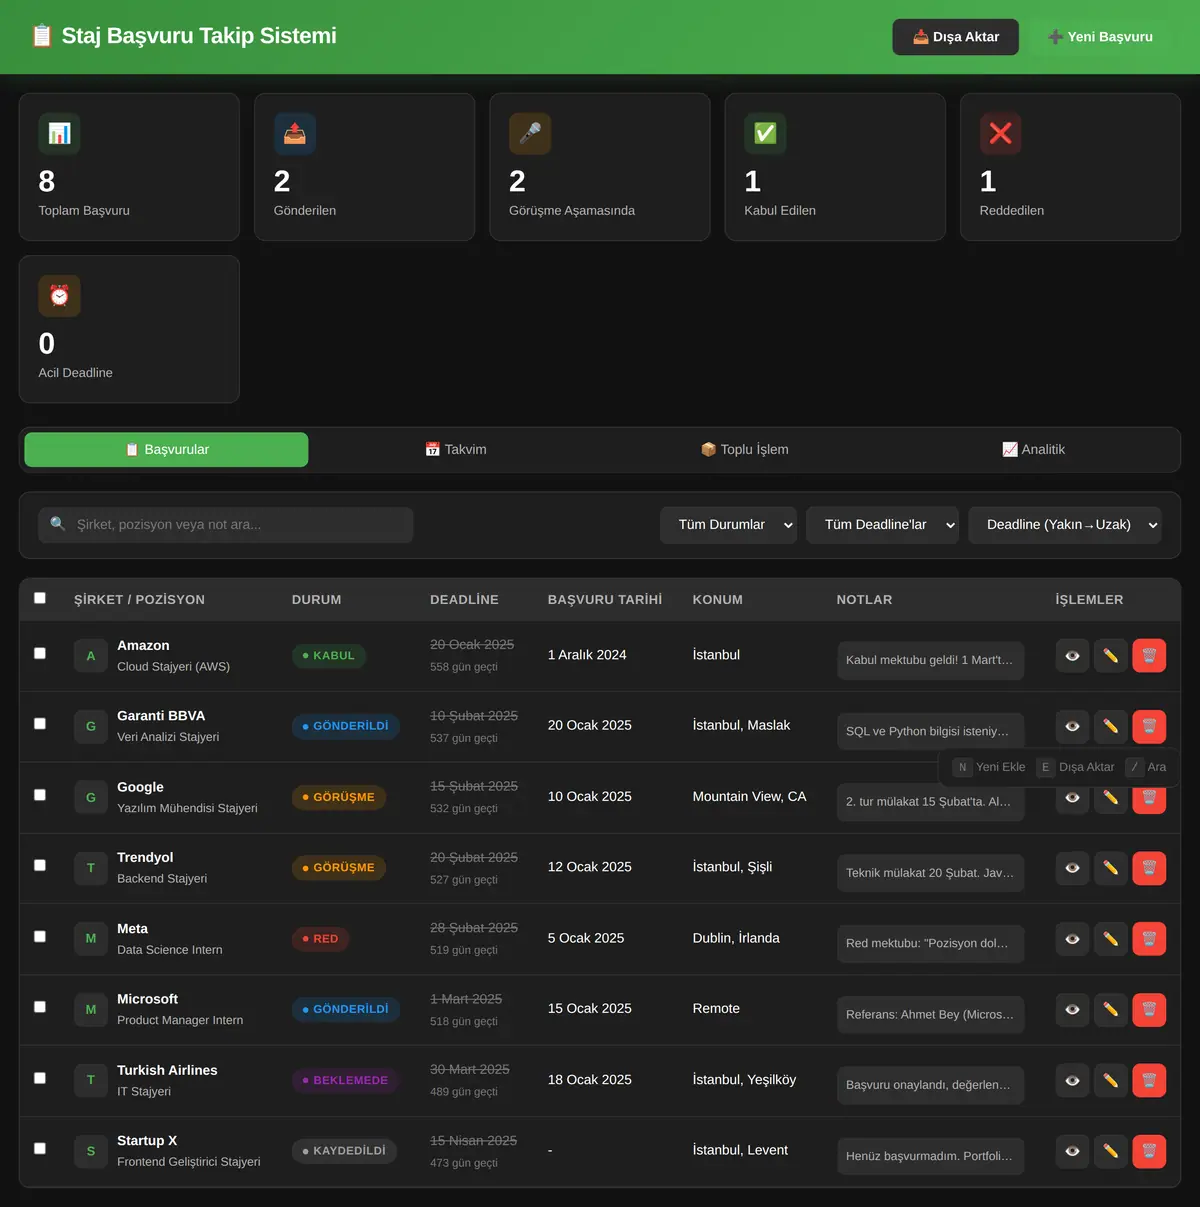Click the KABUL status badge for Amazon
This screenshot has height=1207, width=1200.
click(328, 656)
